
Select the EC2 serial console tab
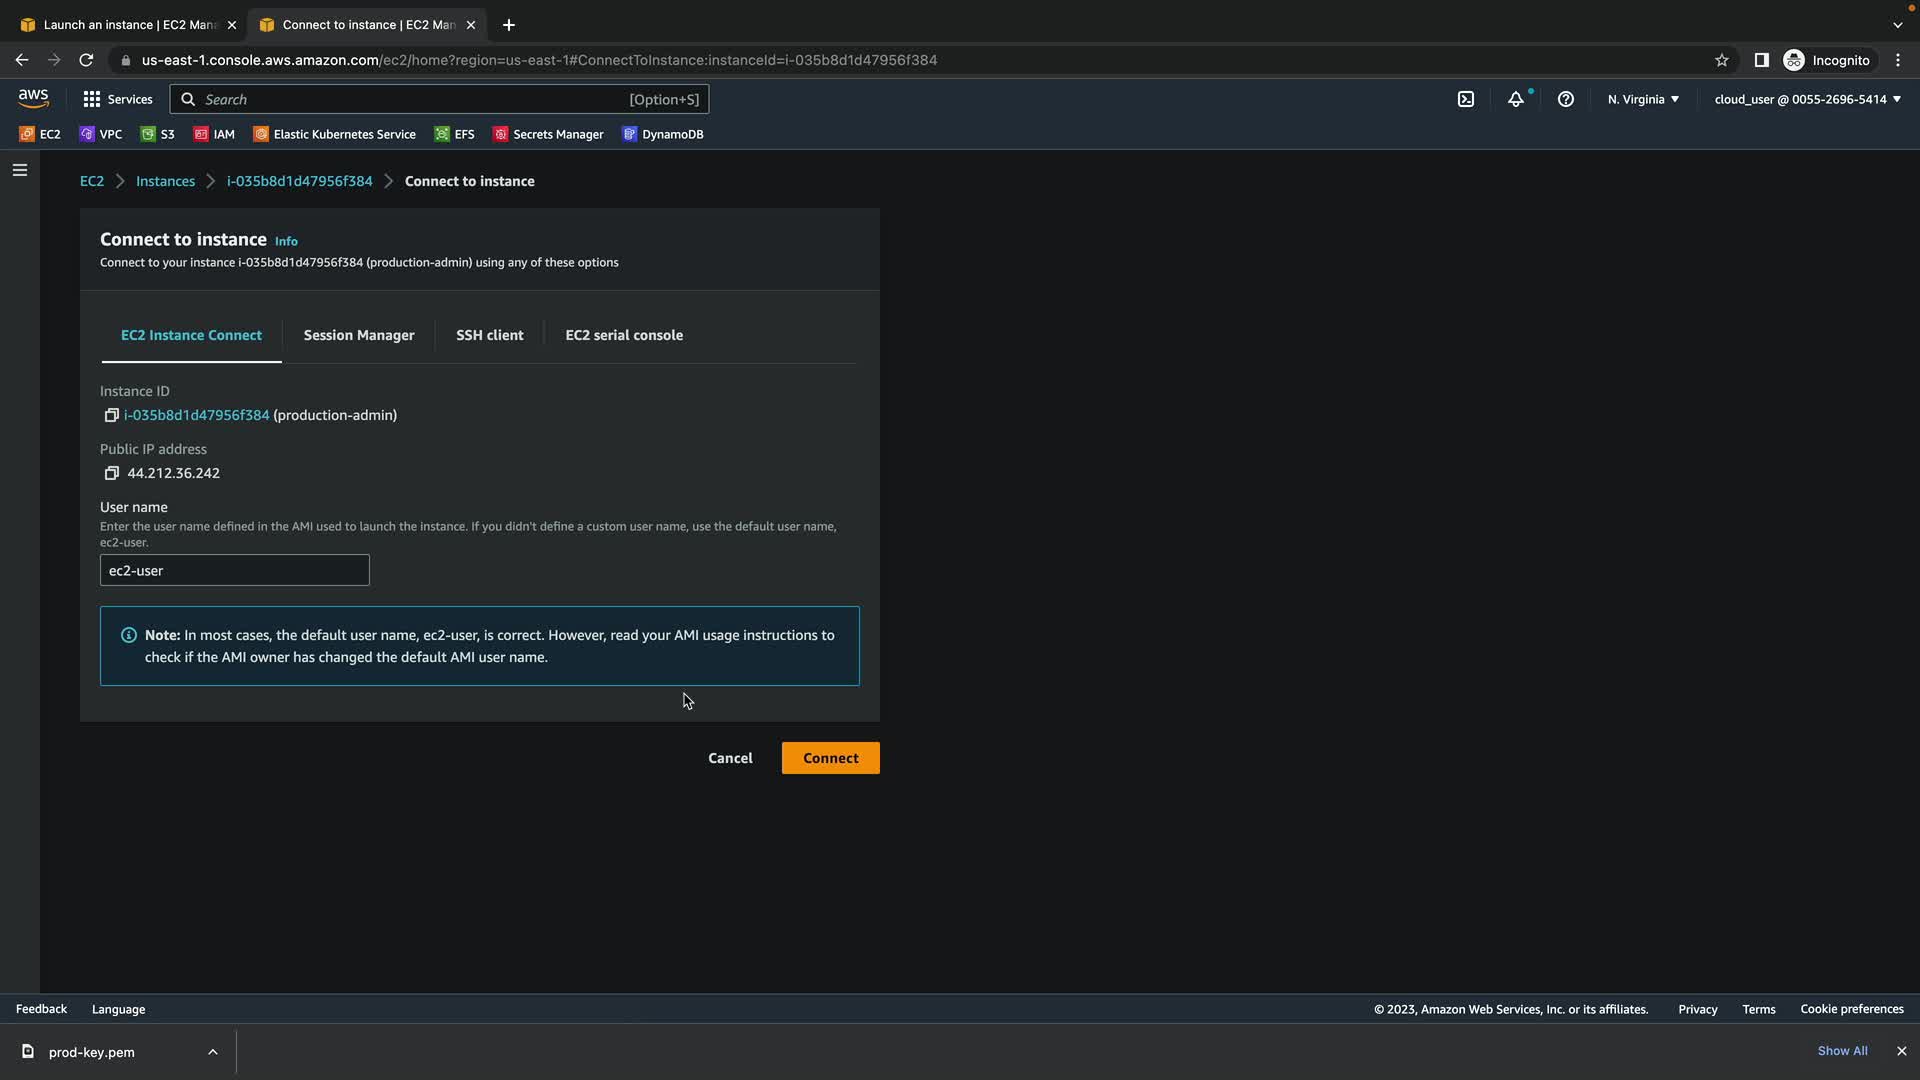coord(623,335)
